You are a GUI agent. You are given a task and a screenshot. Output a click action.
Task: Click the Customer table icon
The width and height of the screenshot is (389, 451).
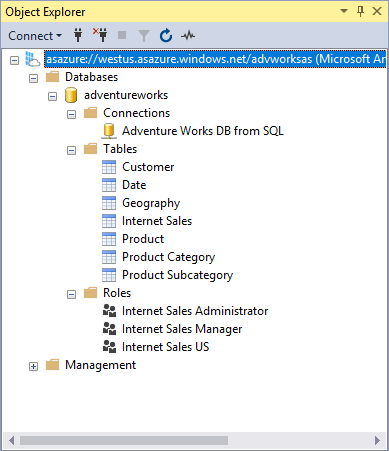pyautogui.click(x=109, y=167)
